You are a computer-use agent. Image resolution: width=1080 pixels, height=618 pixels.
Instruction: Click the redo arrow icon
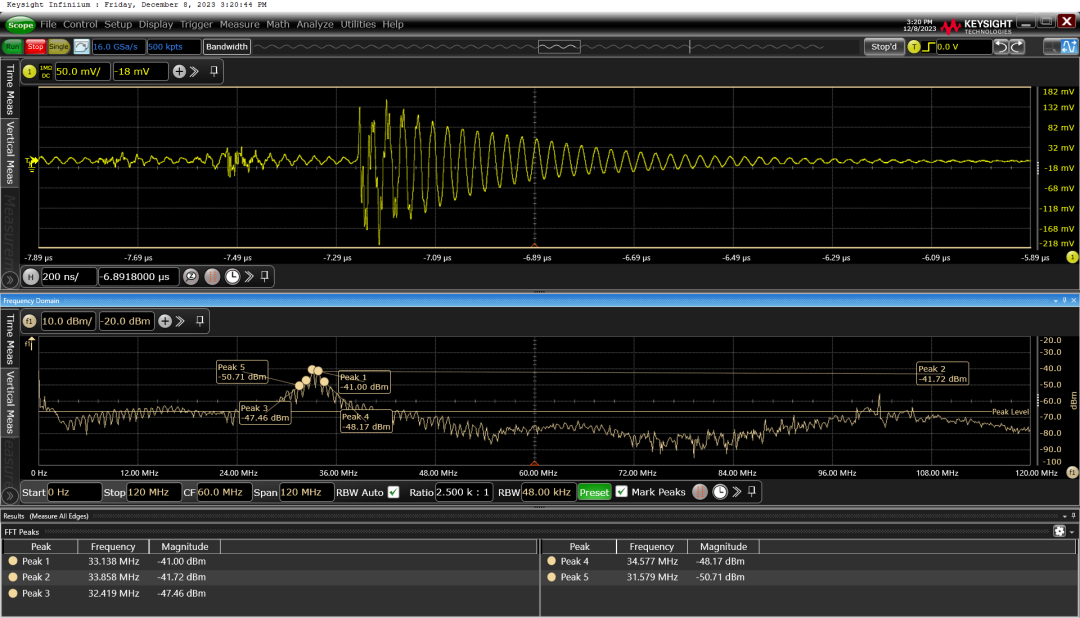point(1017,47)
